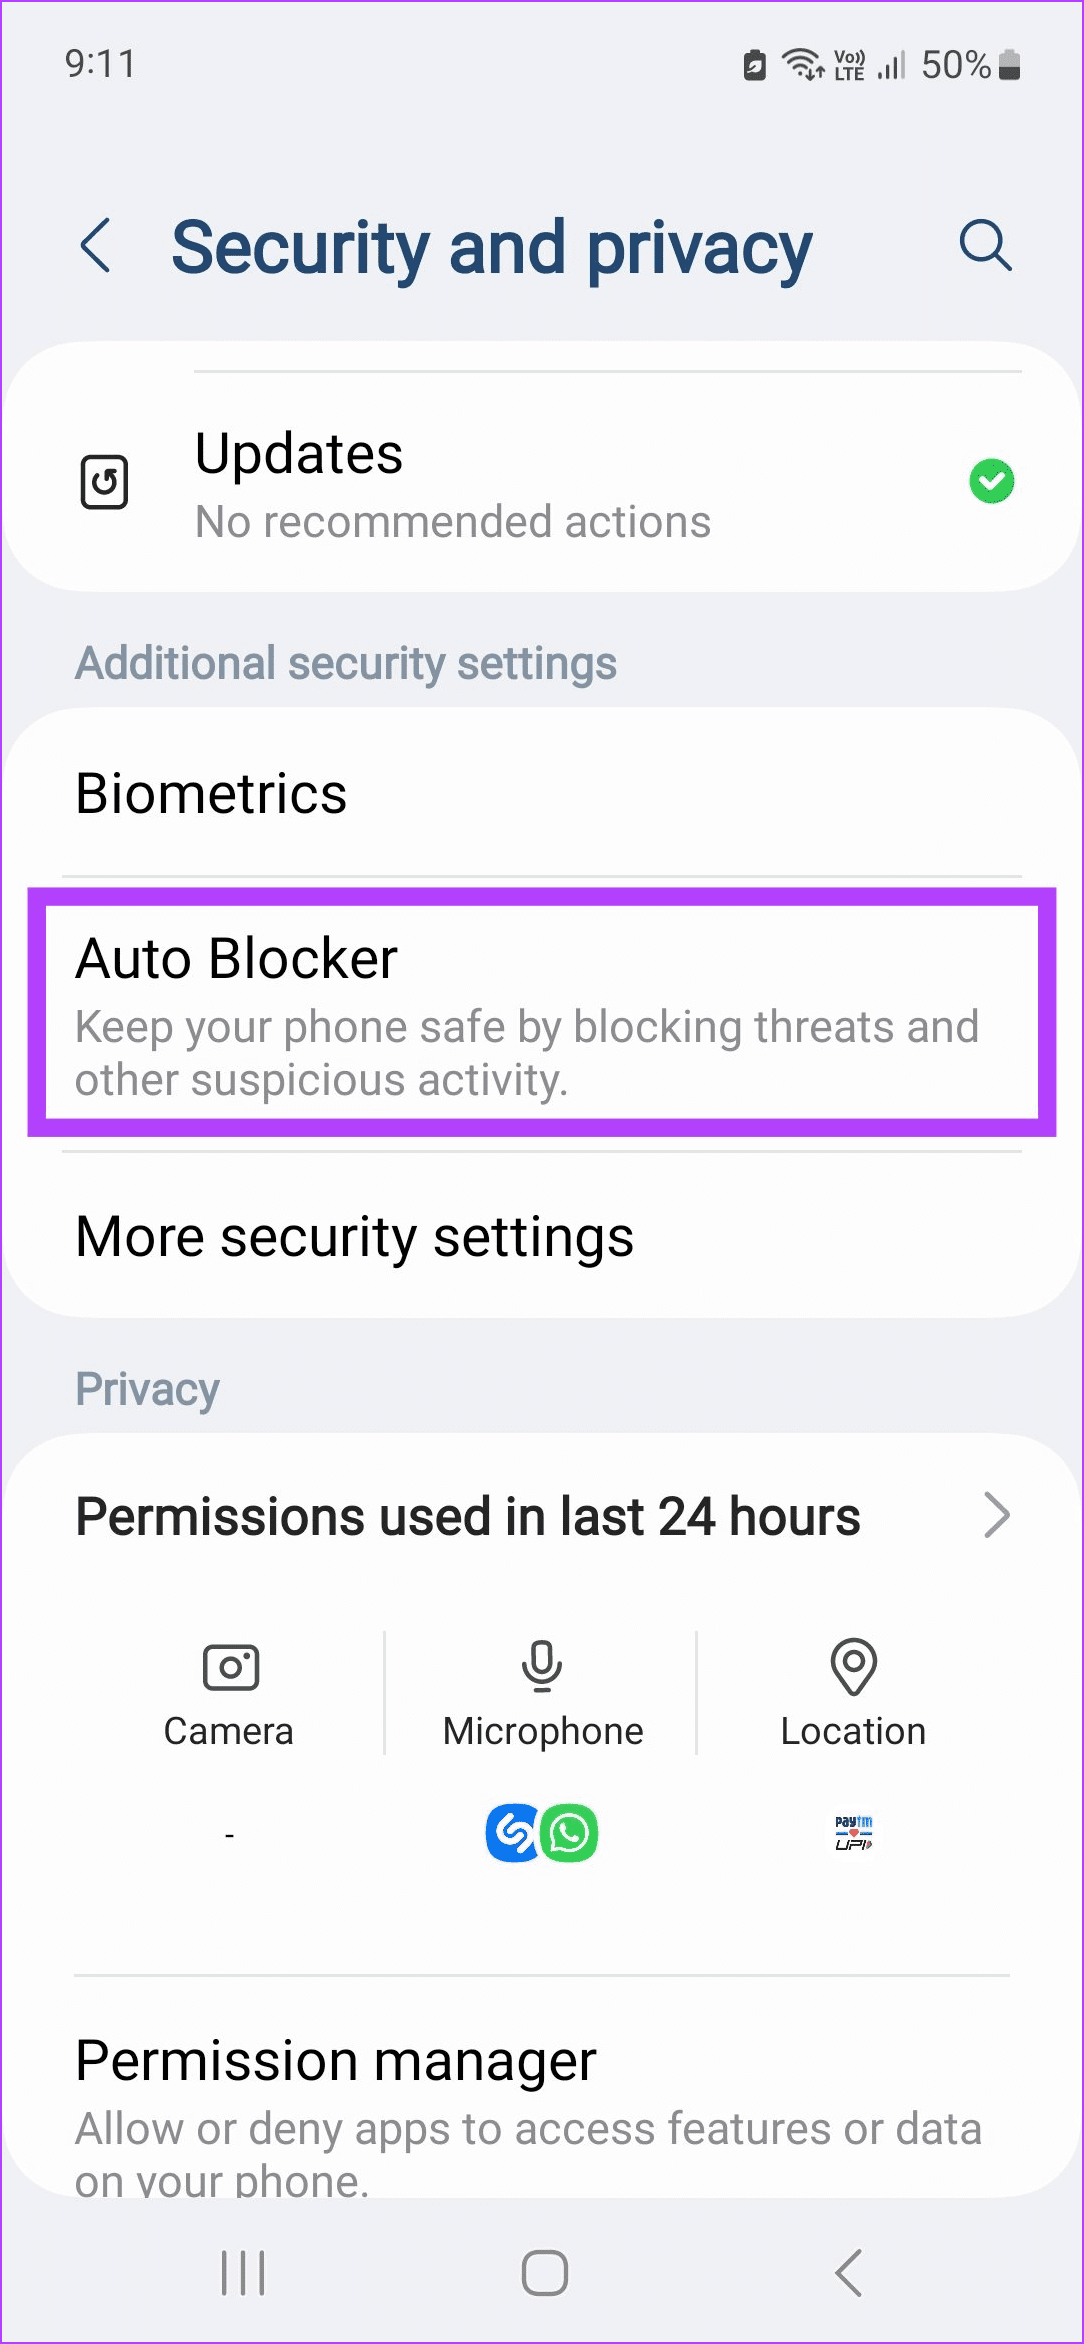Tap the Updates refresh icon
Screen dimensions: 1084x2344
pyautogui.click(x=105, y=481)
